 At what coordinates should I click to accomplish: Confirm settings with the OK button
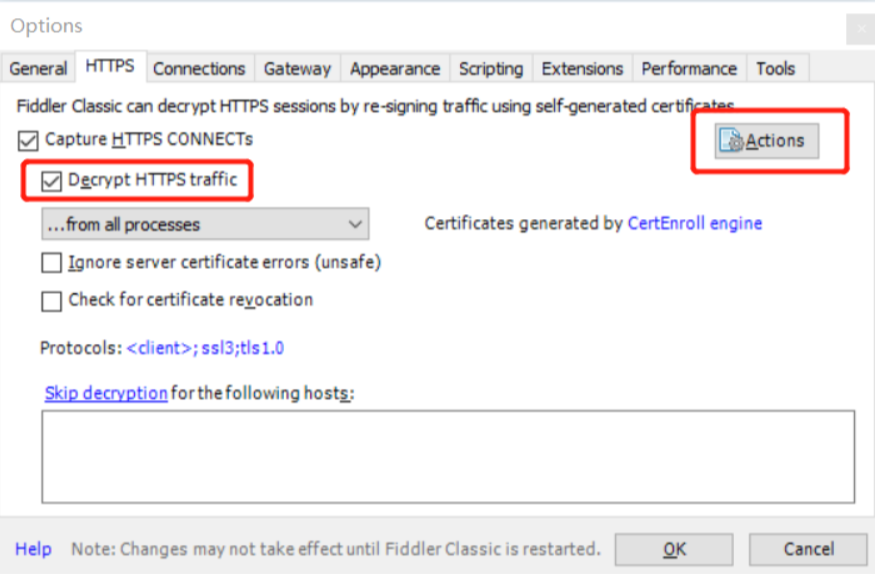point(674,549)
